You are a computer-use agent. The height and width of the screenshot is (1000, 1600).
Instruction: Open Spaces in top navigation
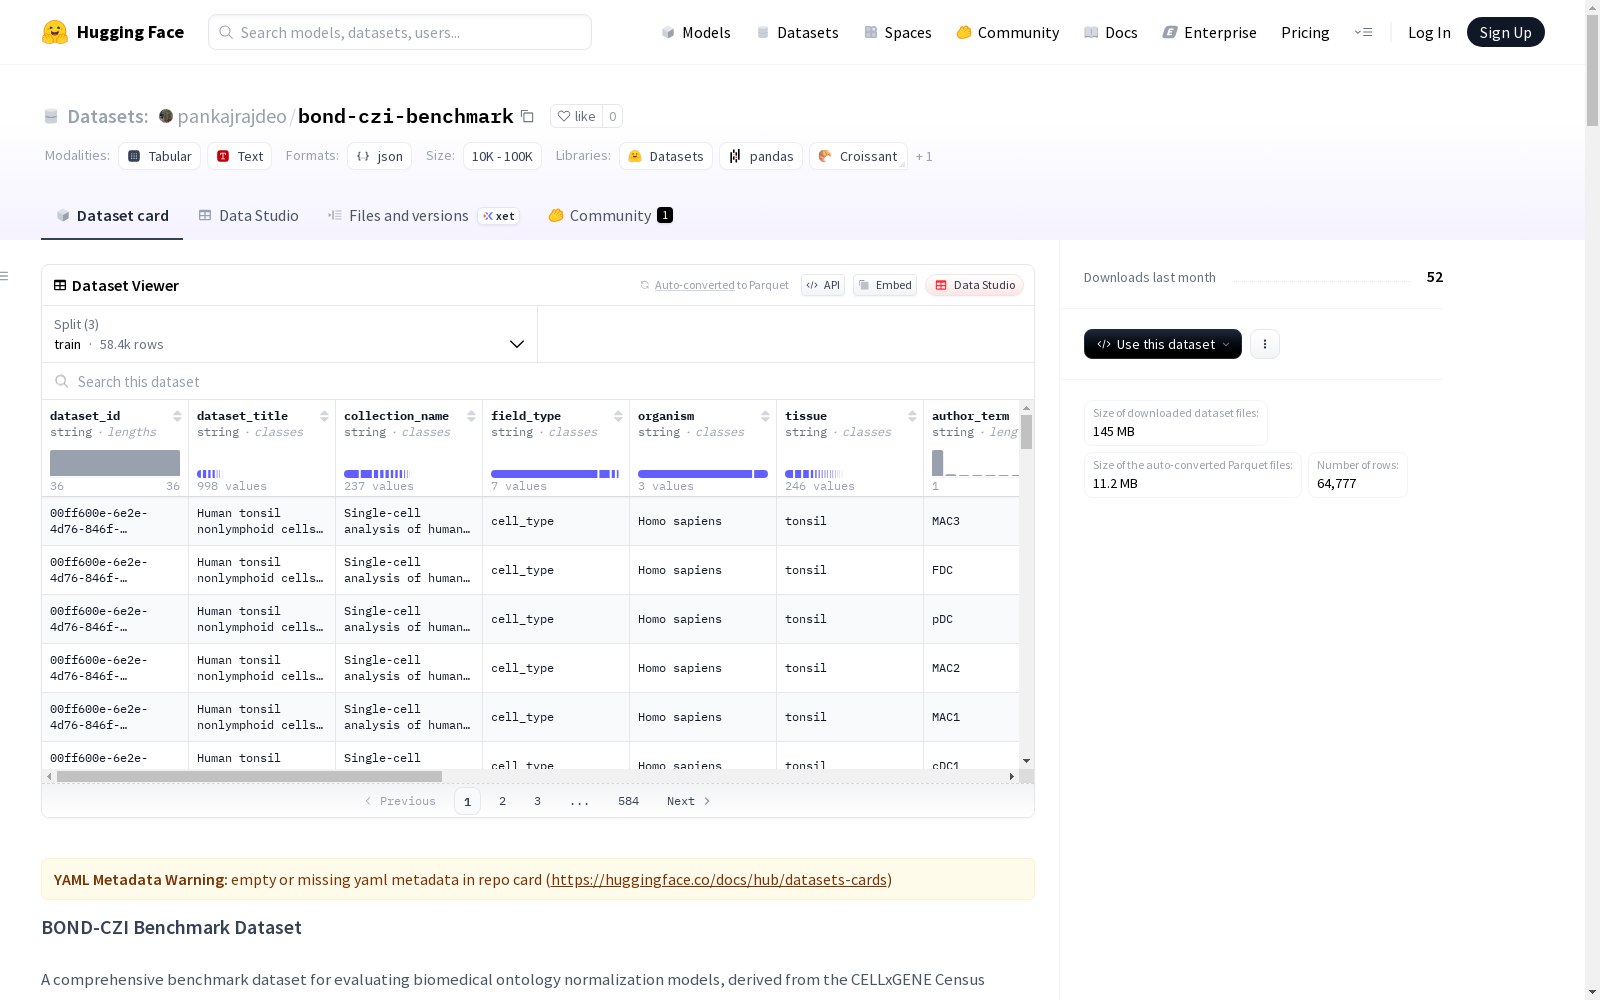click(898, 32)
